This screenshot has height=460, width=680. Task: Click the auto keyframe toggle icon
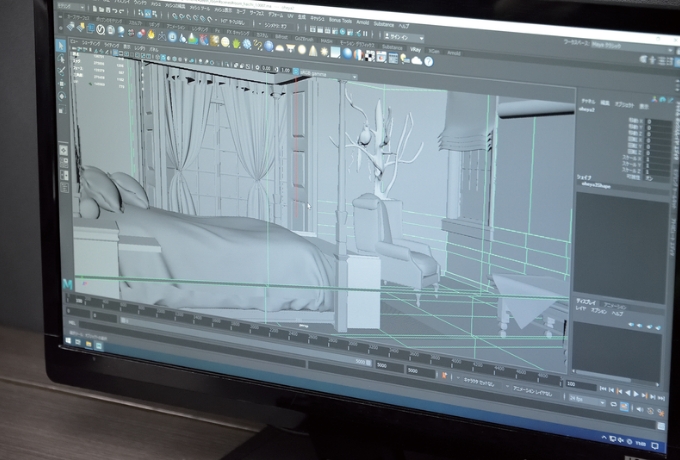tap(650, 411)
